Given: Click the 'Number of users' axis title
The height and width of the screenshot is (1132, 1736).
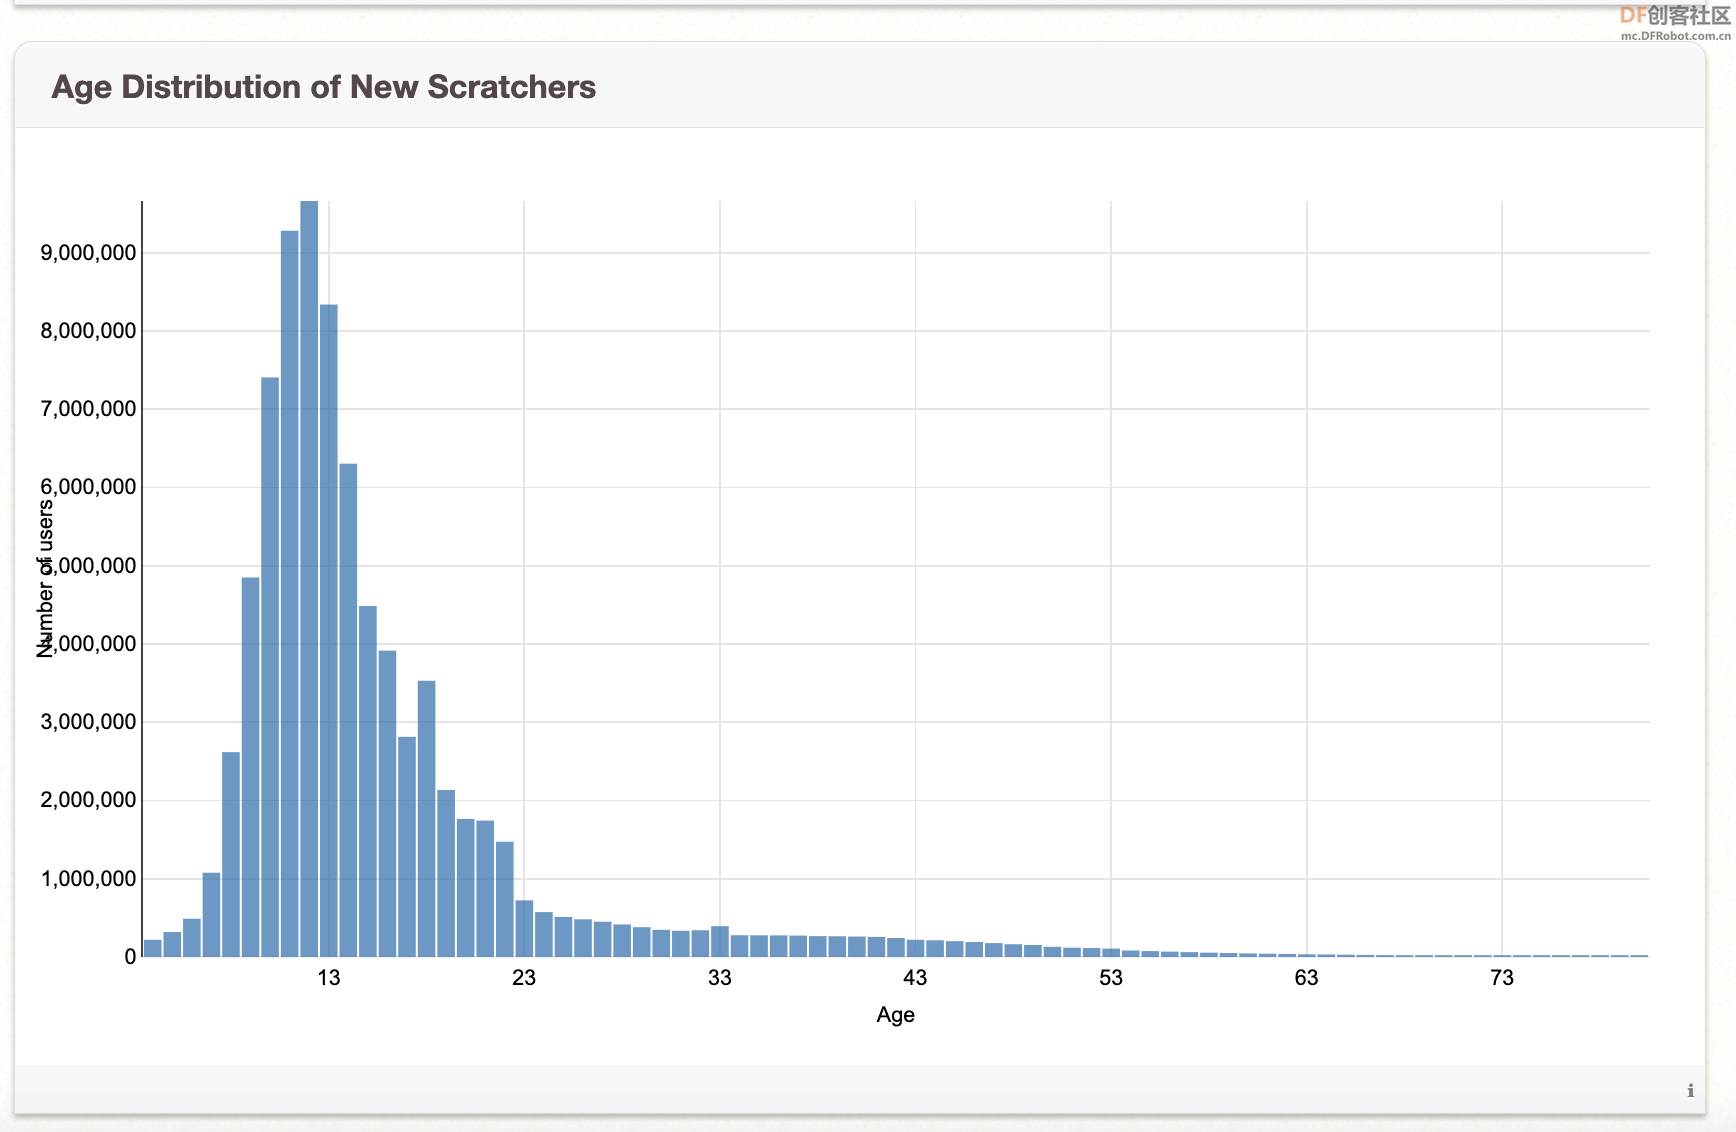Looking at the screenshot, I should tap(45, 579).
